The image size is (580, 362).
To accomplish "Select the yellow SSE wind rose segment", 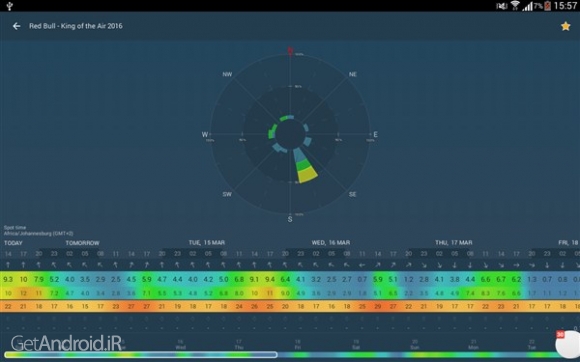I will [x=308, y=175].
